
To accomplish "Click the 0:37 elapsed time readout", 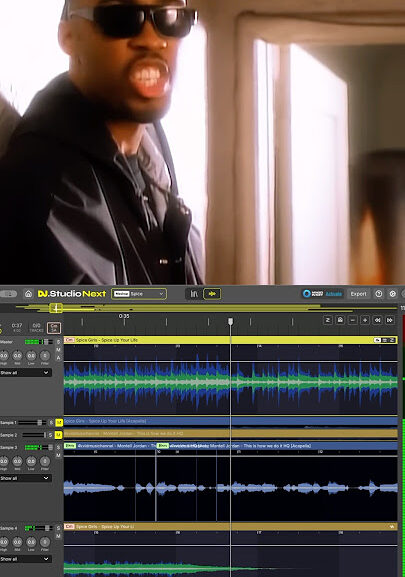I will tap(17, 325).
